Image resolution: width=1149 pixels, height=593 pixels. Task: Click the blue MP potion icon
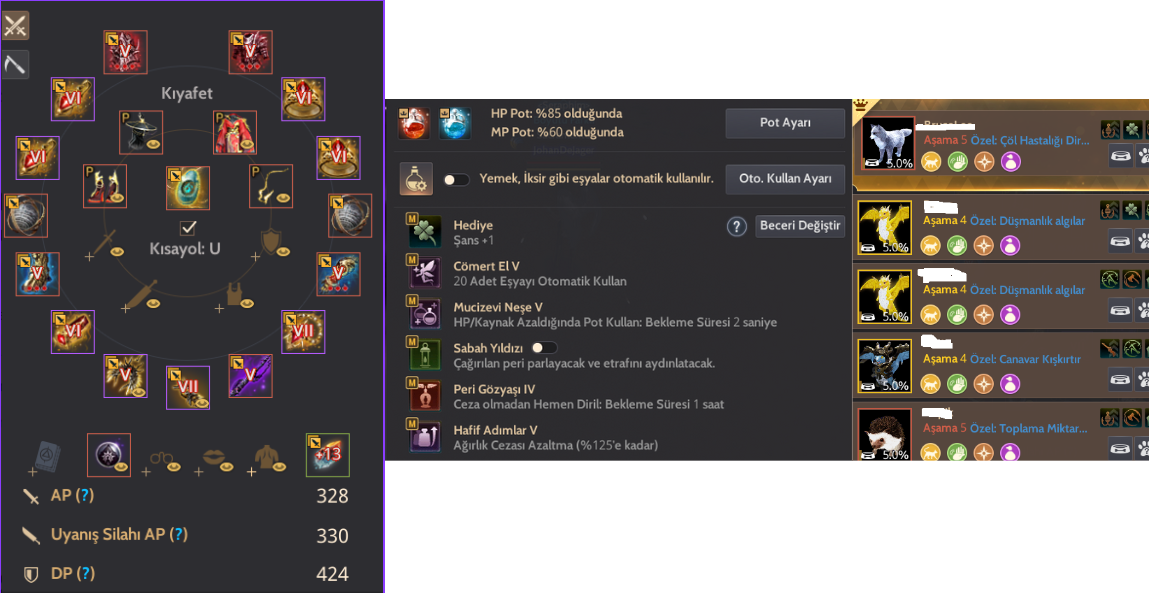point(454,123)
